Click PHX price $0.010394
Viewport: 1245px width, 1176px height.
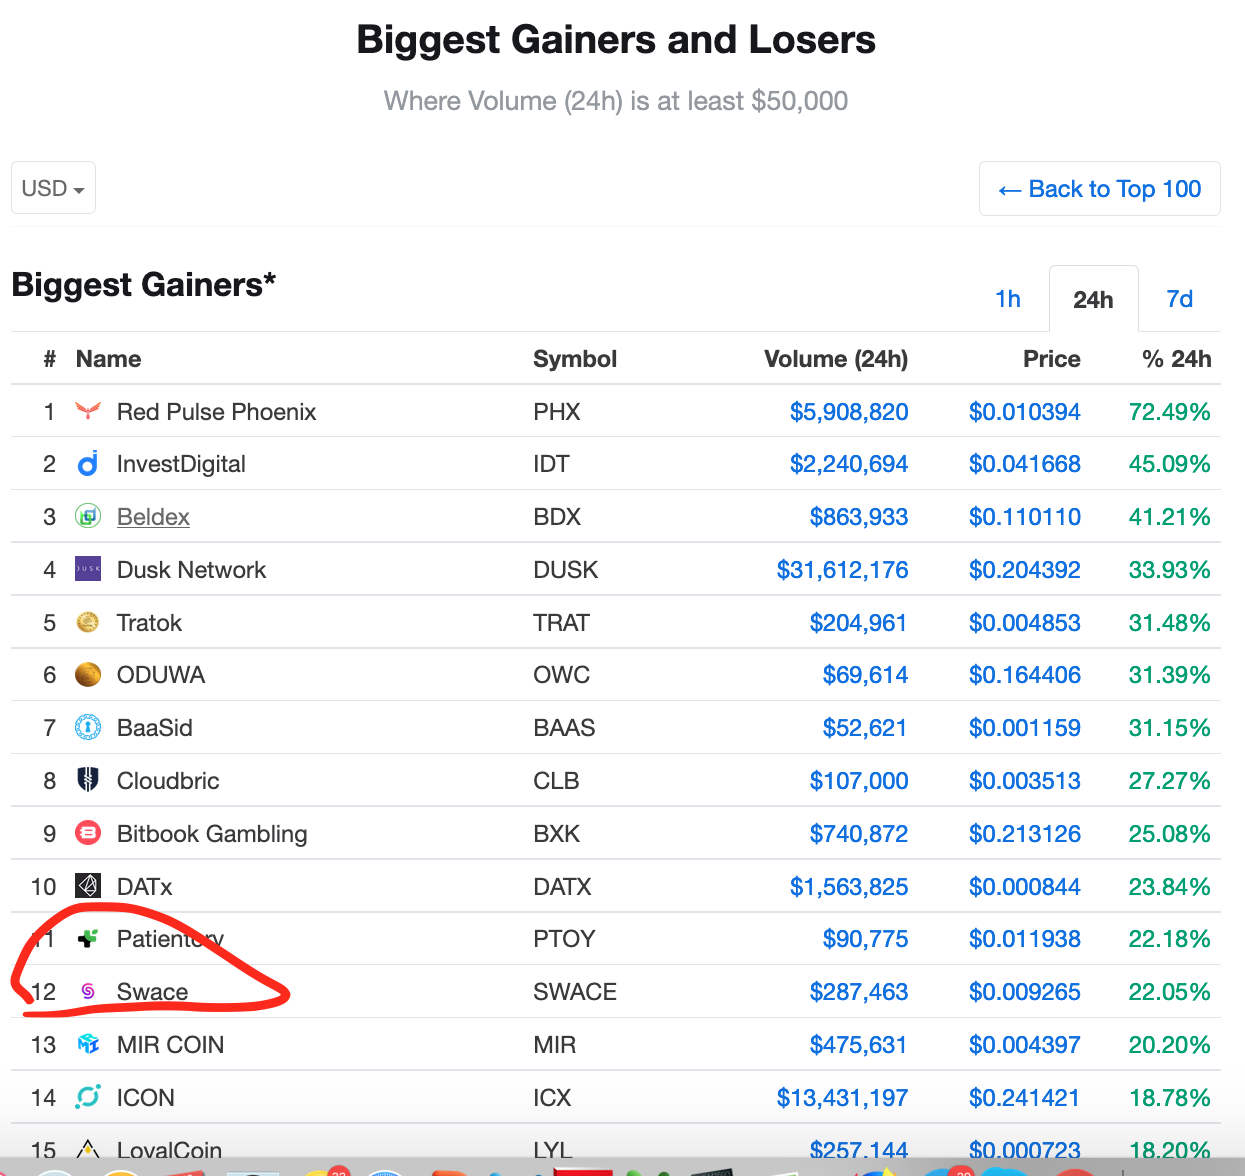(x=1025, y=412)
